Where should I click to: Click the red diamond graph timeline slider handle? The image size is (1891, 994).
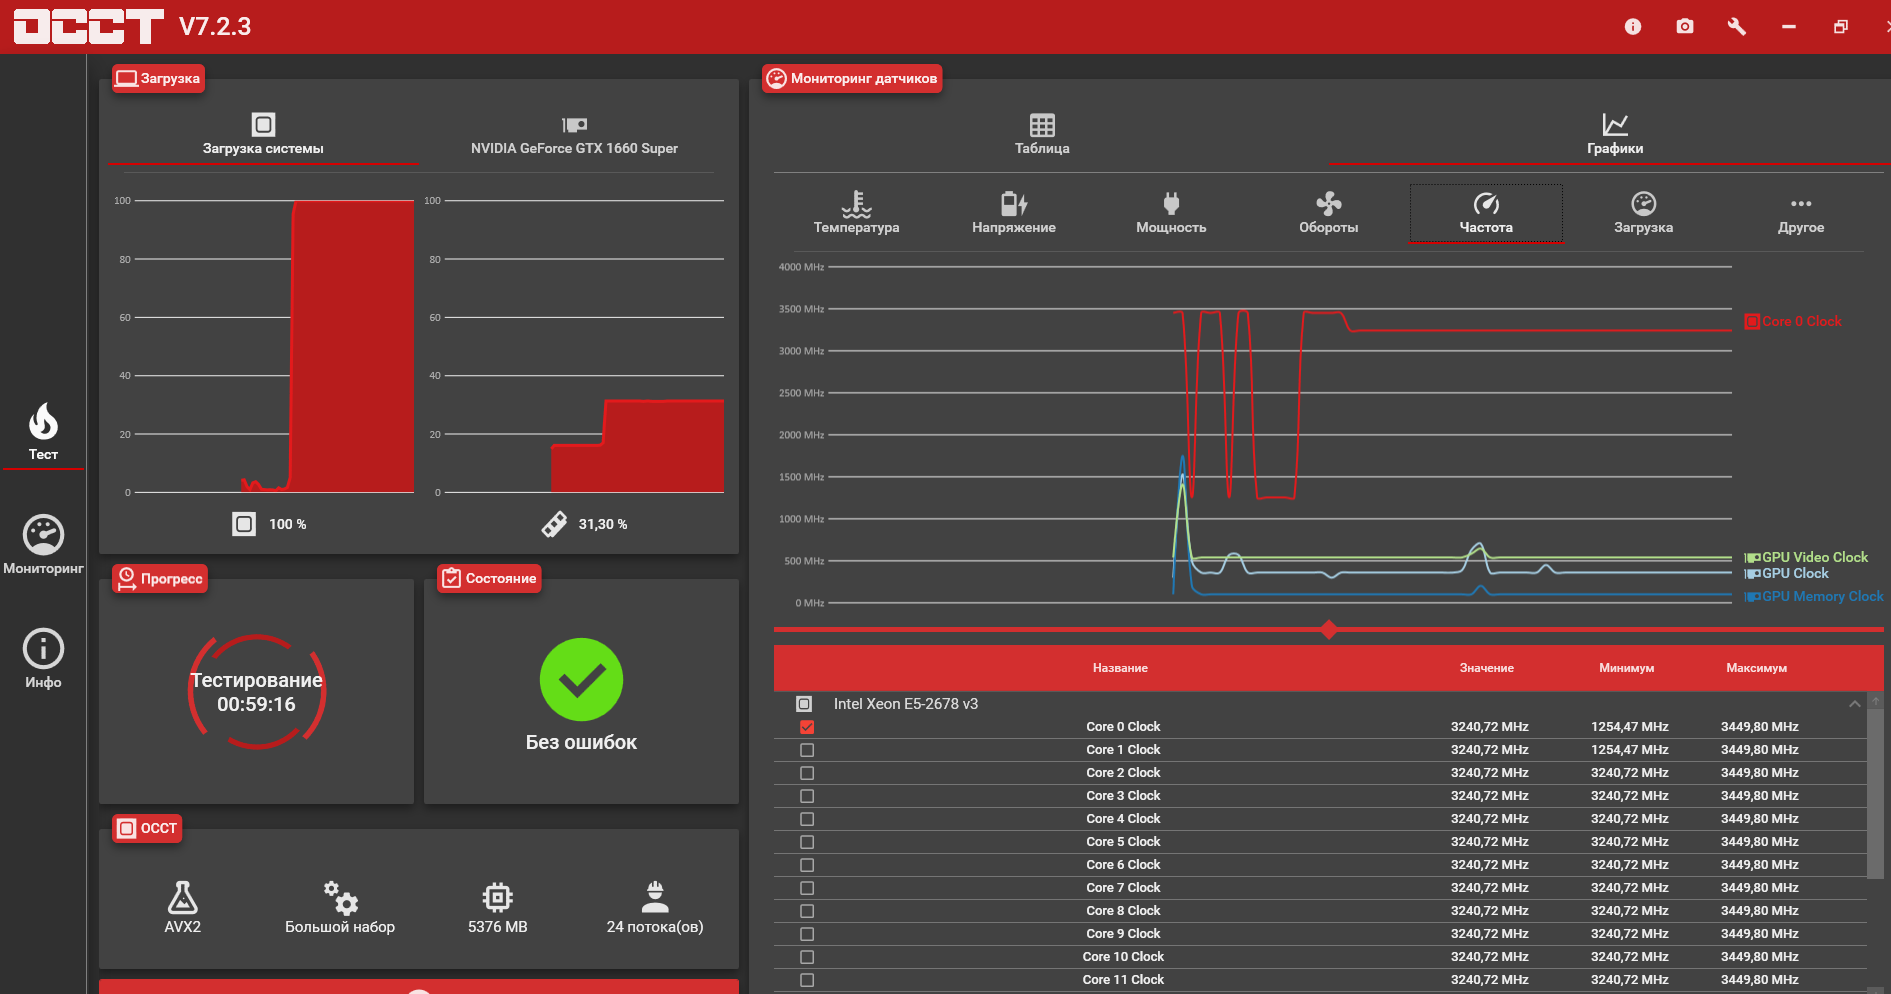[1329, 630]
